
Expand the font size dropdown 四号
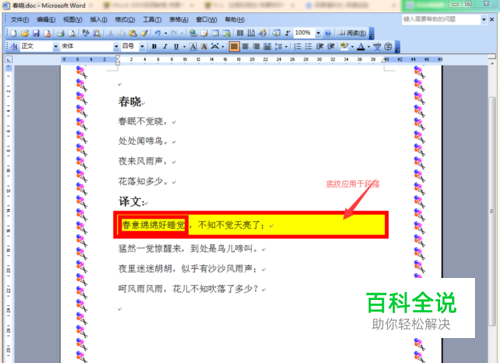coord(142,46)
